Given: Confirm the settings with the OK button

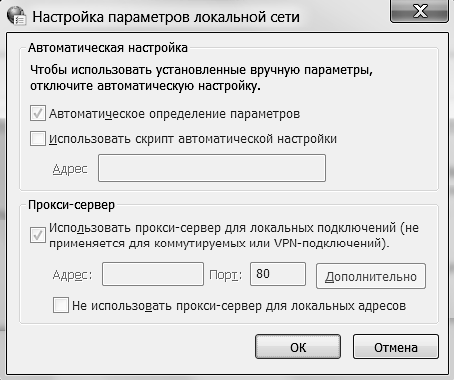Looking at the screenshot, I should 298,347.
